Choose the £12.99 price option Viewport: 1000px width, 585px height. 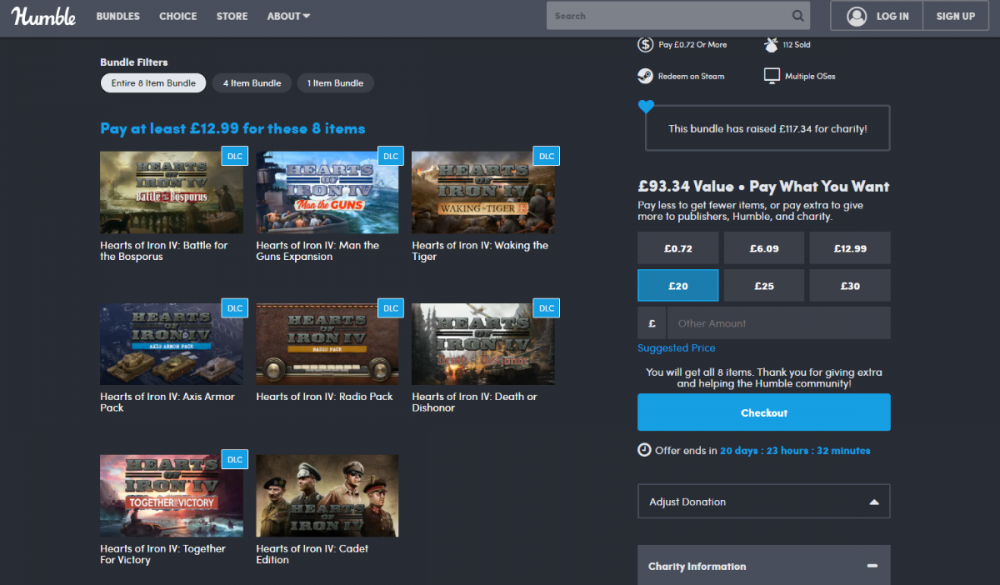[x=850, y=248]
